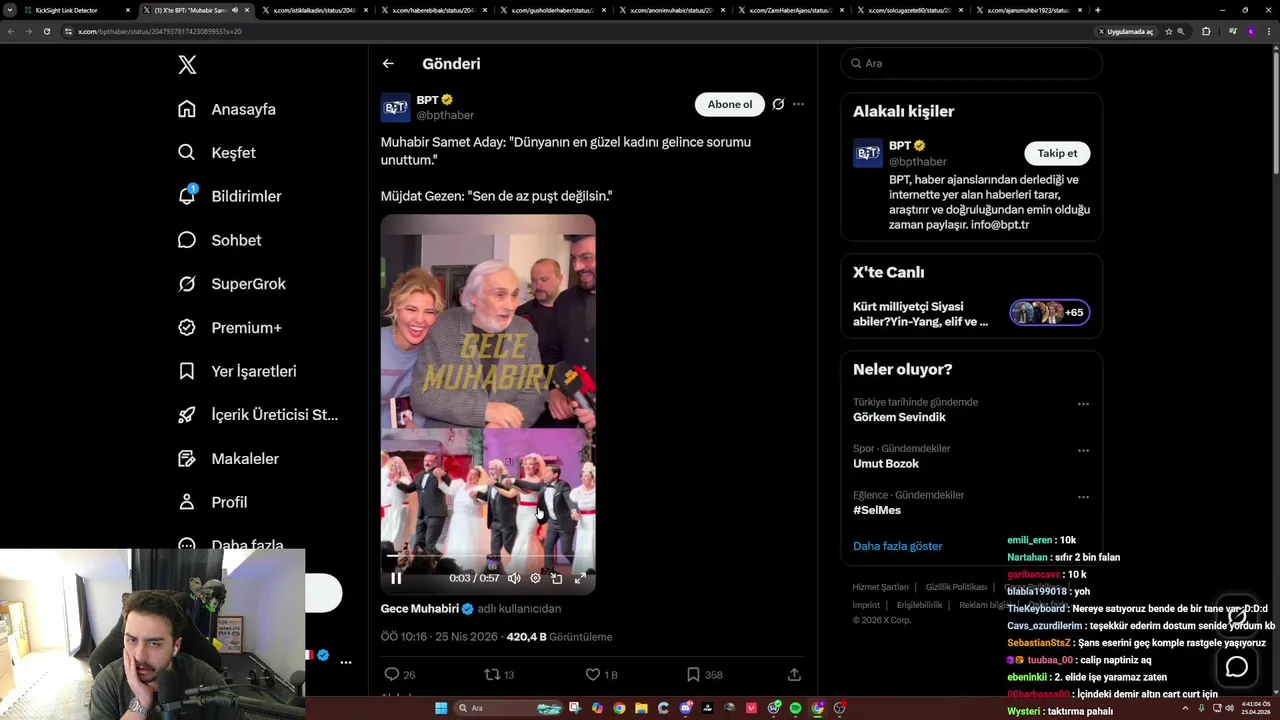Open Keşfet search page

point(217,153)
